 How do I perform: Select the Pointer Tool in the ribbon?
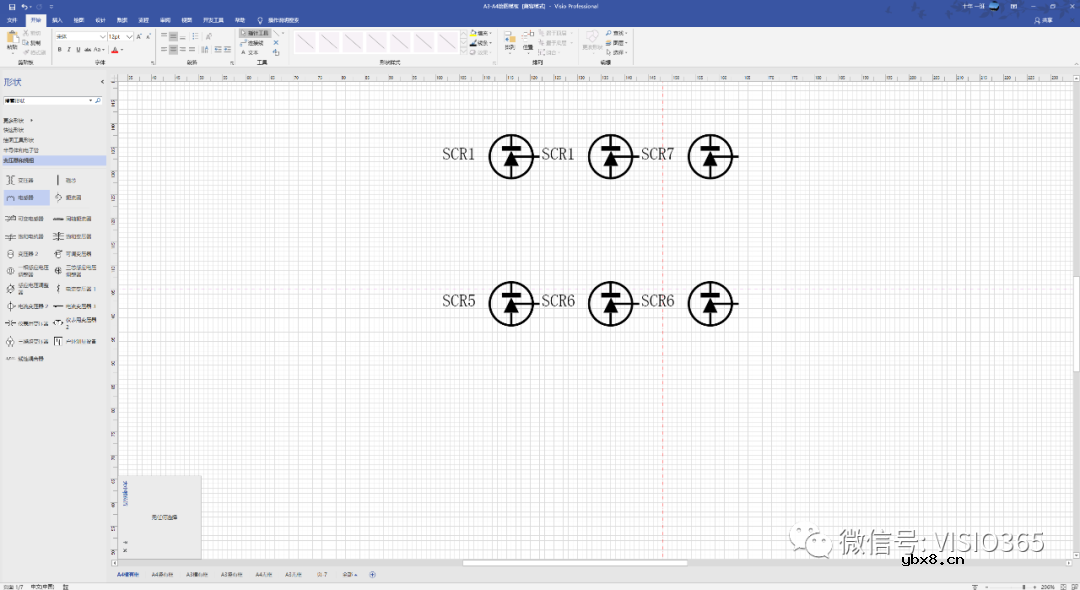(x=255, y=33)
